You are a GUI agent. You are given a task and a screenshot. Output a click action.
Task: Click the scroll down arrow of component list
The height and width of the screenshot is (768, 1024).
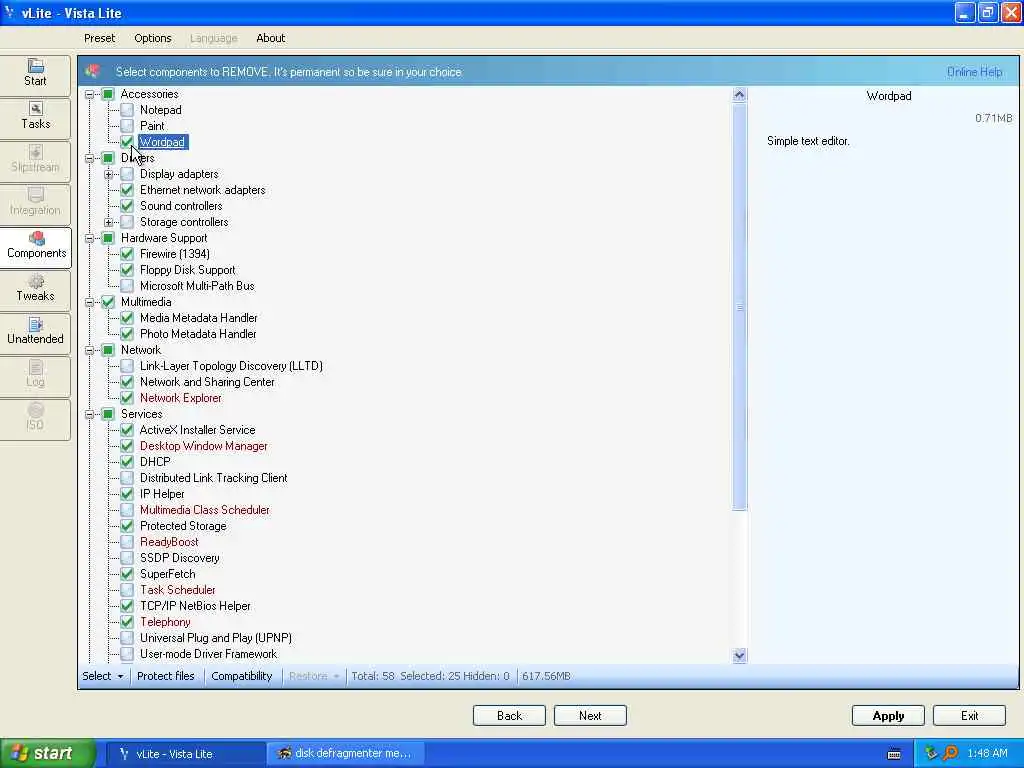coord(739,655)
